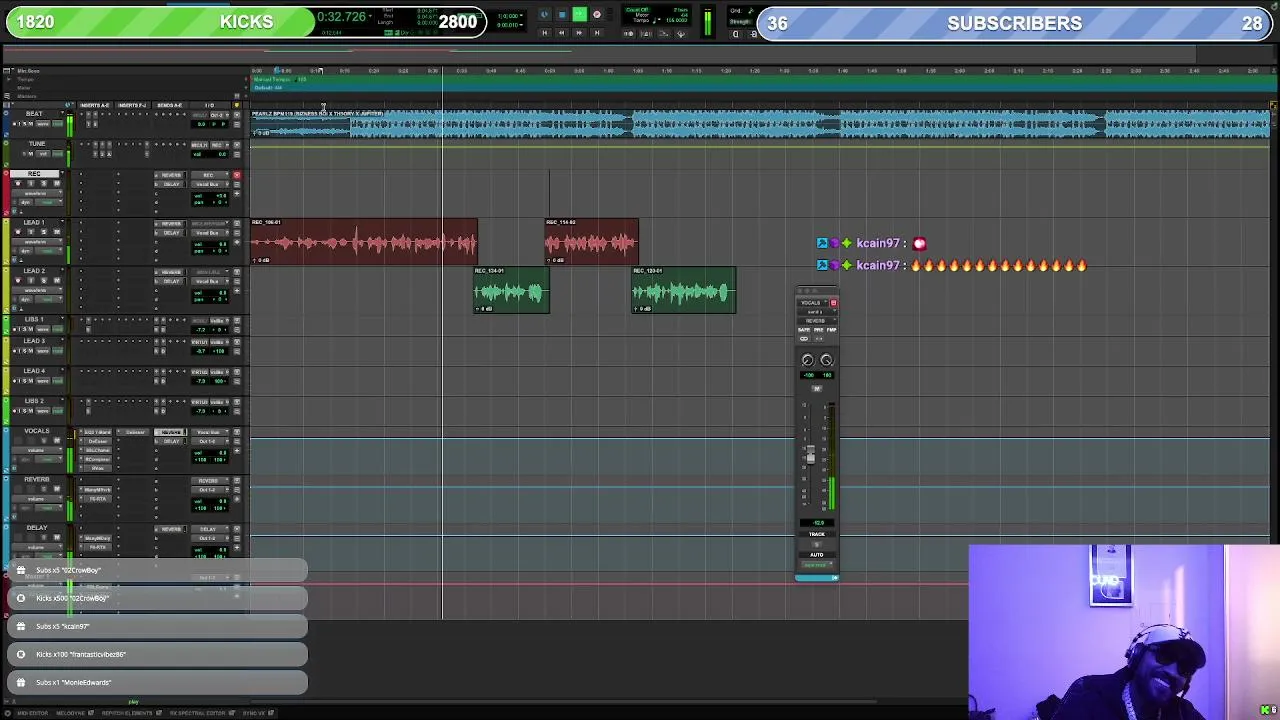This screenshot has width=1280, height=720.
Task: Record-enable the REC track
Action: [18, 184]
